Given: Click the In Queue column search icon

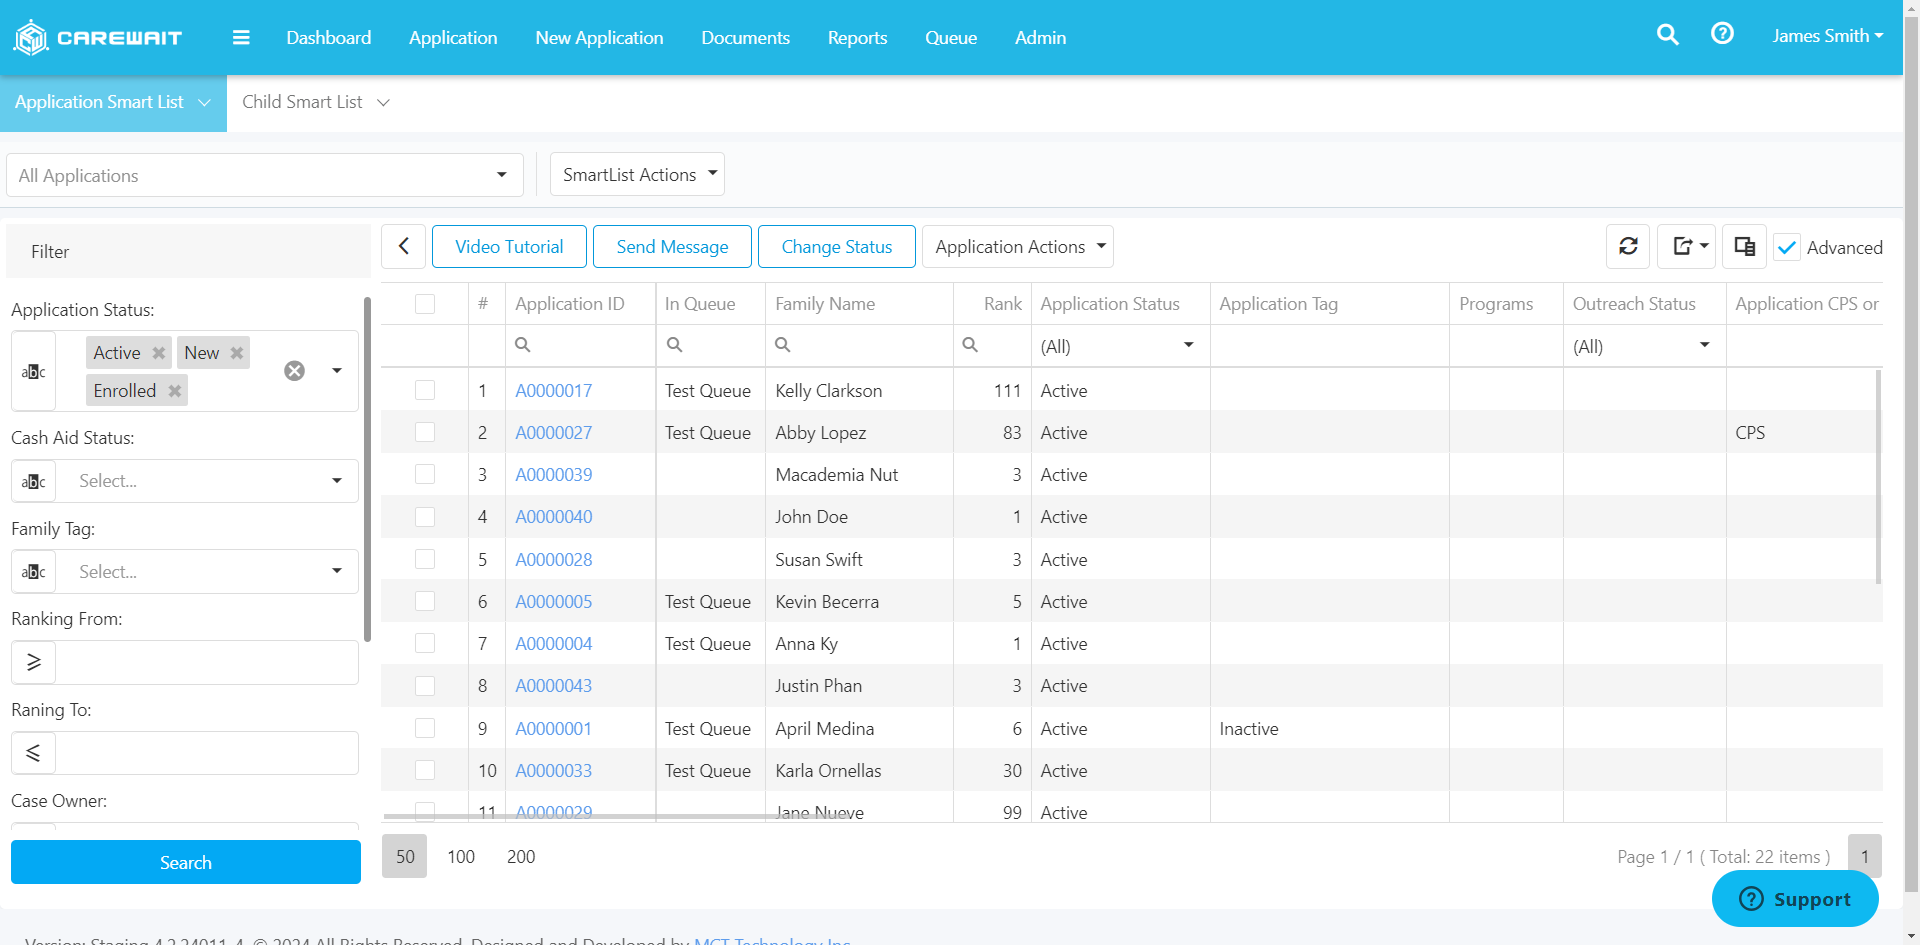Looking at the screenshot, I should click(675, 345).
